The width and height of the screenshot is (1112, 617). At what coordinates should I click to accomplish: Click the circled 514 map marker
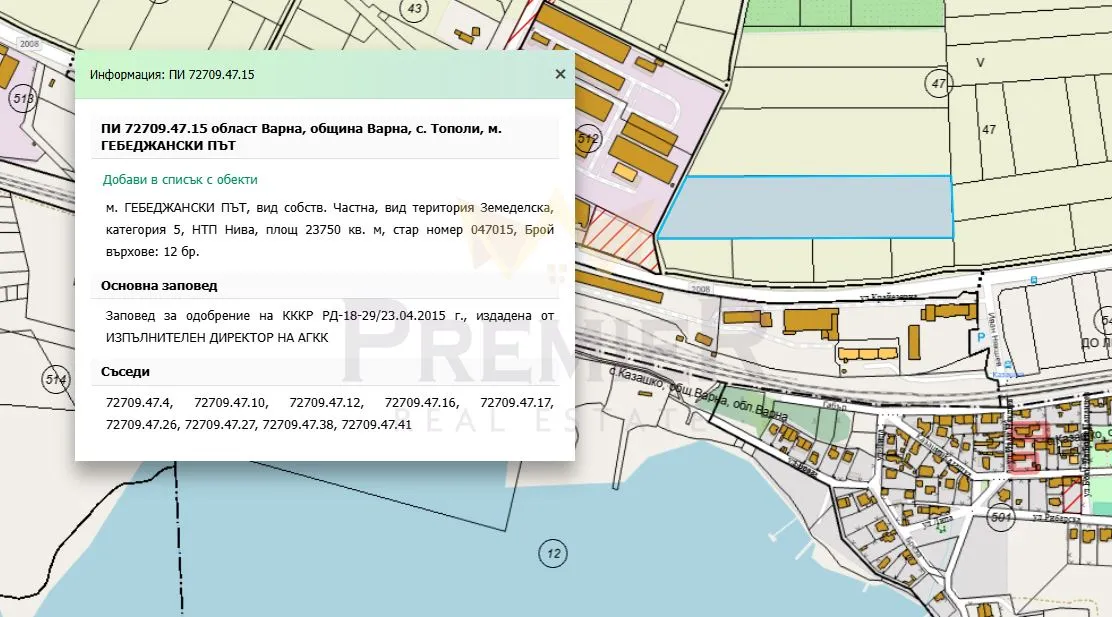(x=55, y=380)
